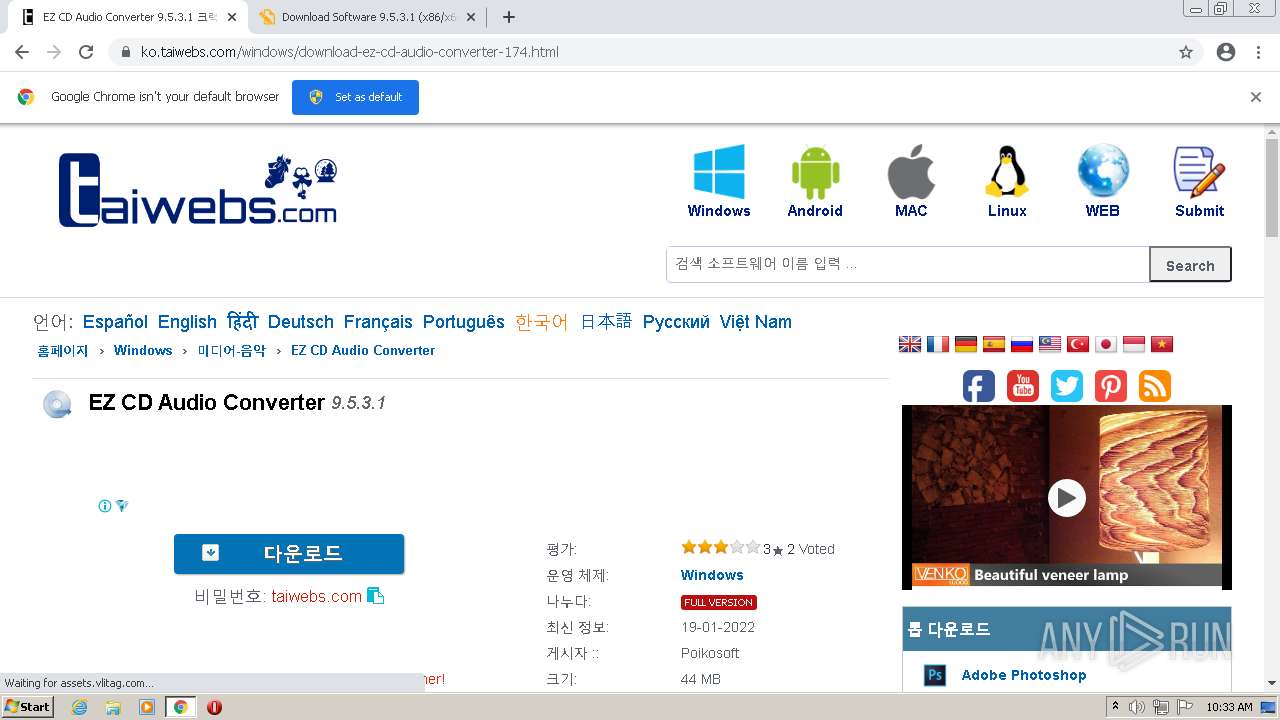1280x720 pixels.
Task: Click the ad info icon
Action: [x=105, y=506]
